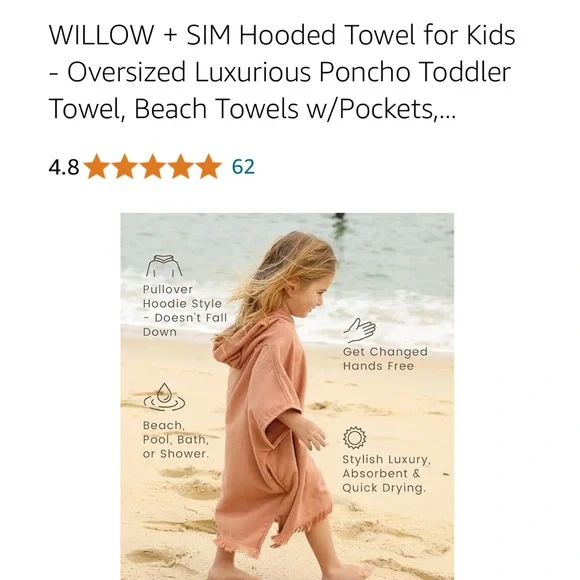Click the fourth orange rating star
Screen dimensions: 580x580
pos(181,166)
